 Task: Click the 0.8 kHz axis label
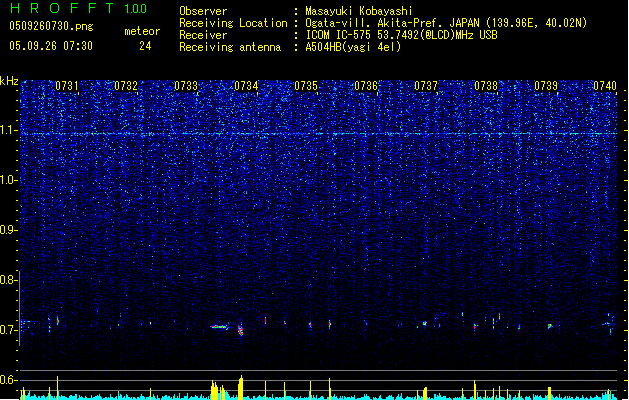coord(9,280)
